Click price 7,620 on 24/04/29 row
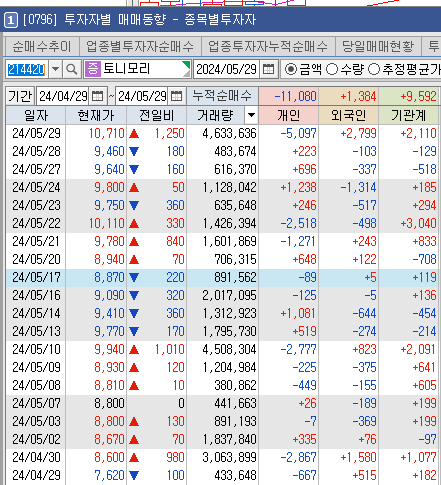This screenshot has width=441, height=485. click(109, 475)
